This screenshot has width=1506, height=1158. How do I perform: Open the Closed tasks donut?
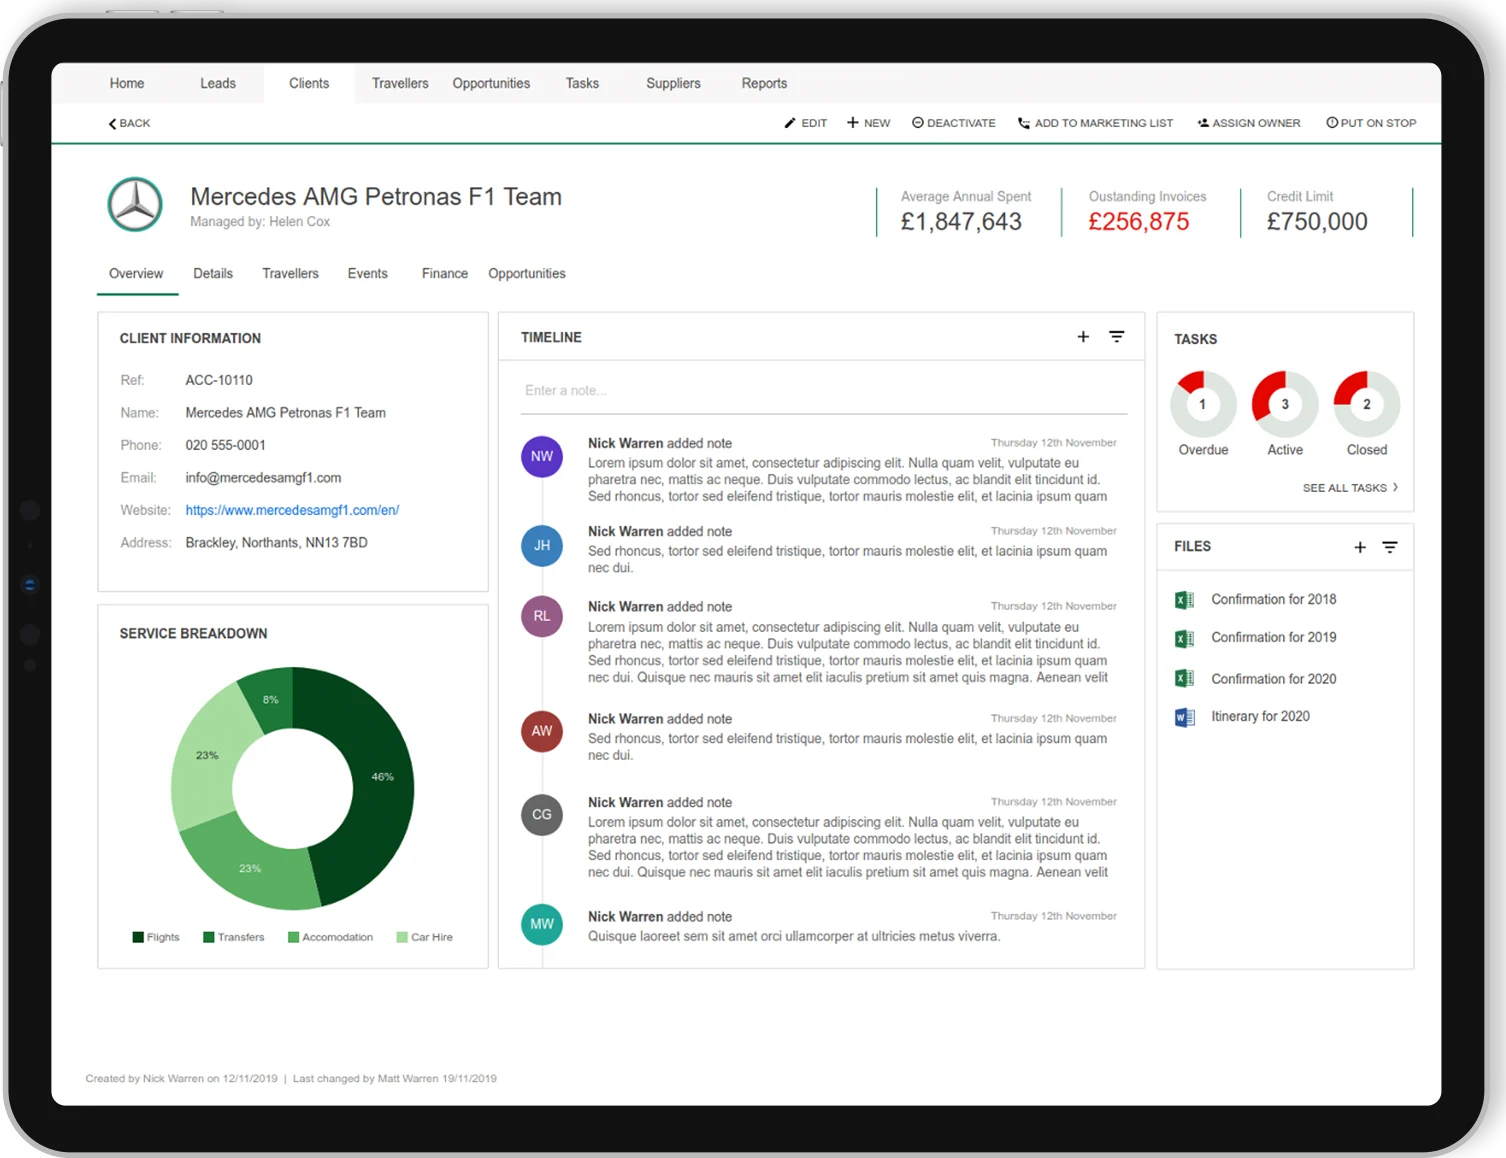(1367, 404)
